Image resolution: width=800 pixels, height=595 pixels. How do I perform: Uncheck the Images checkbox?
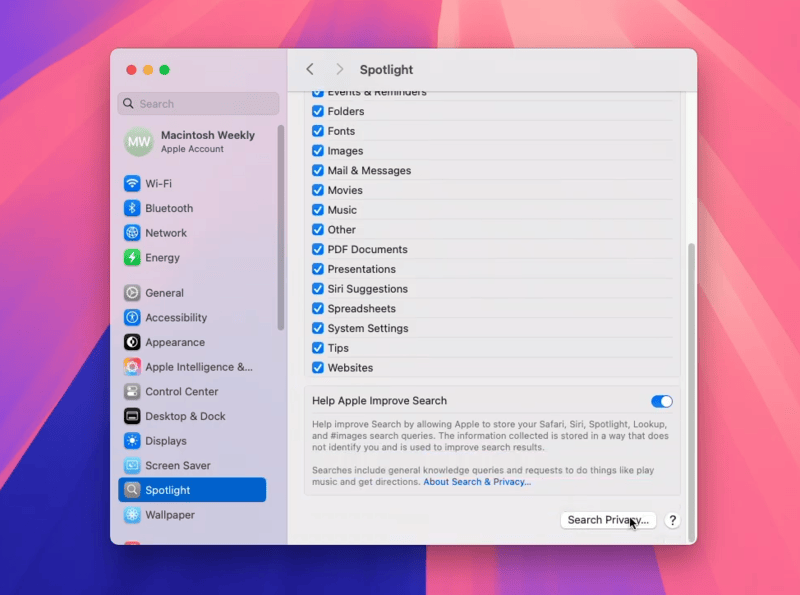coord(318,151)
